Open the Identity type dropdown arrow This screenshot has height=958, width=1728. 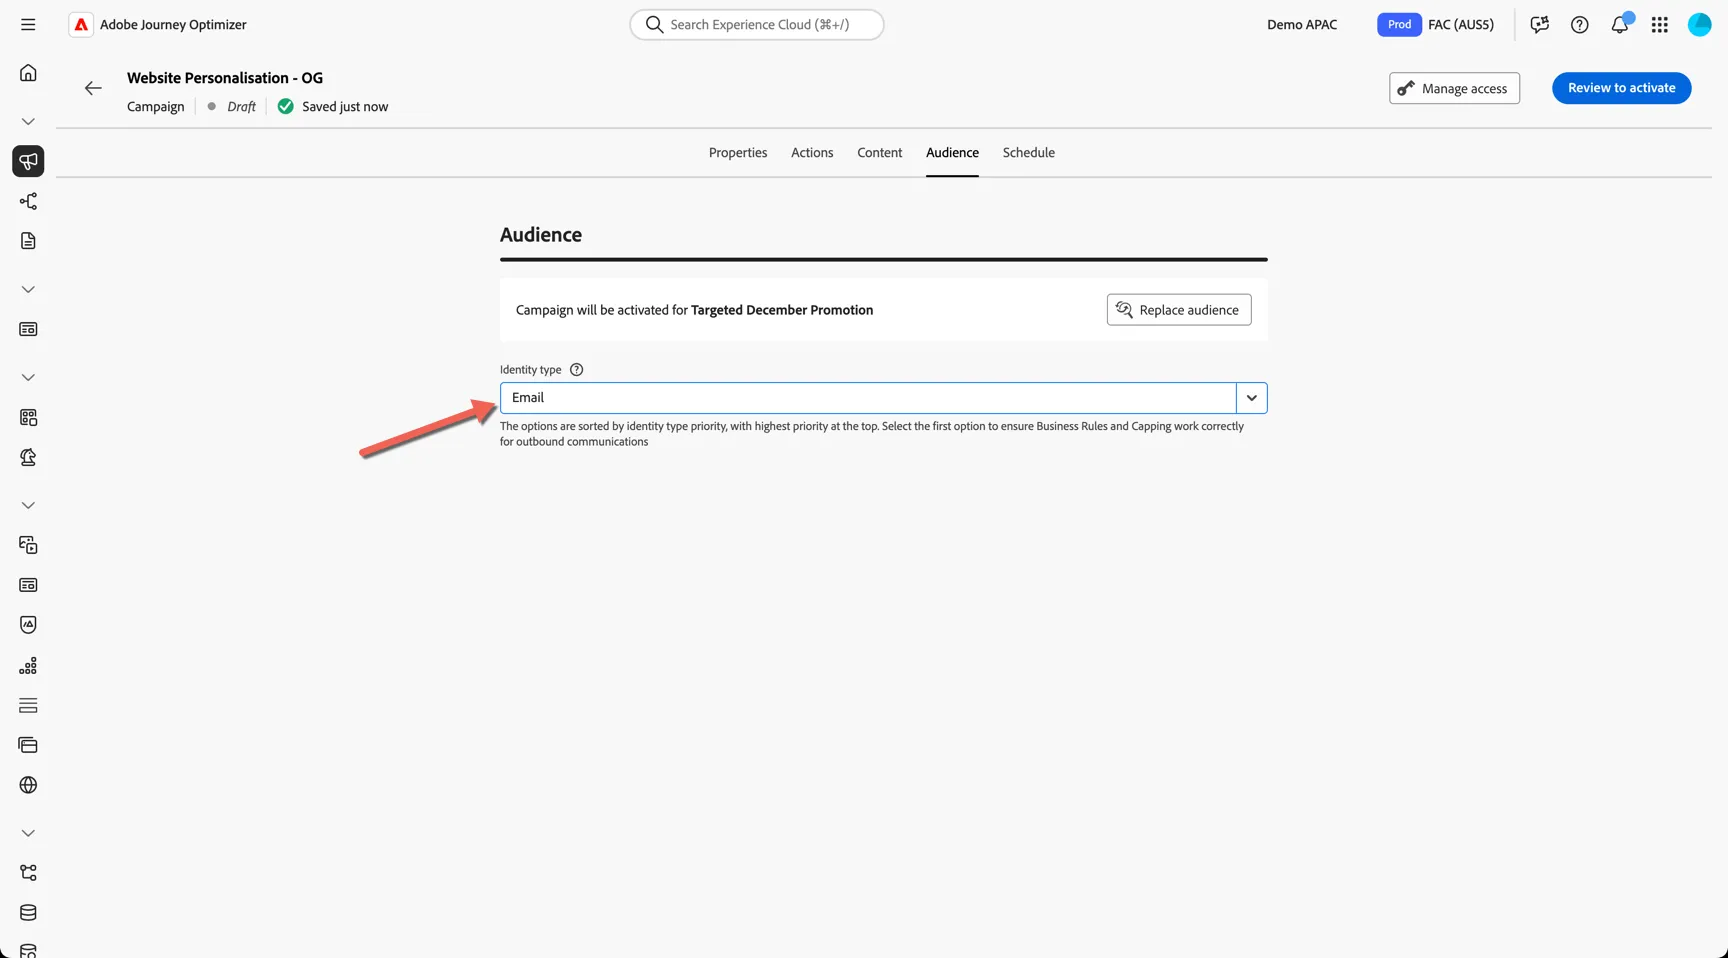1252,398
